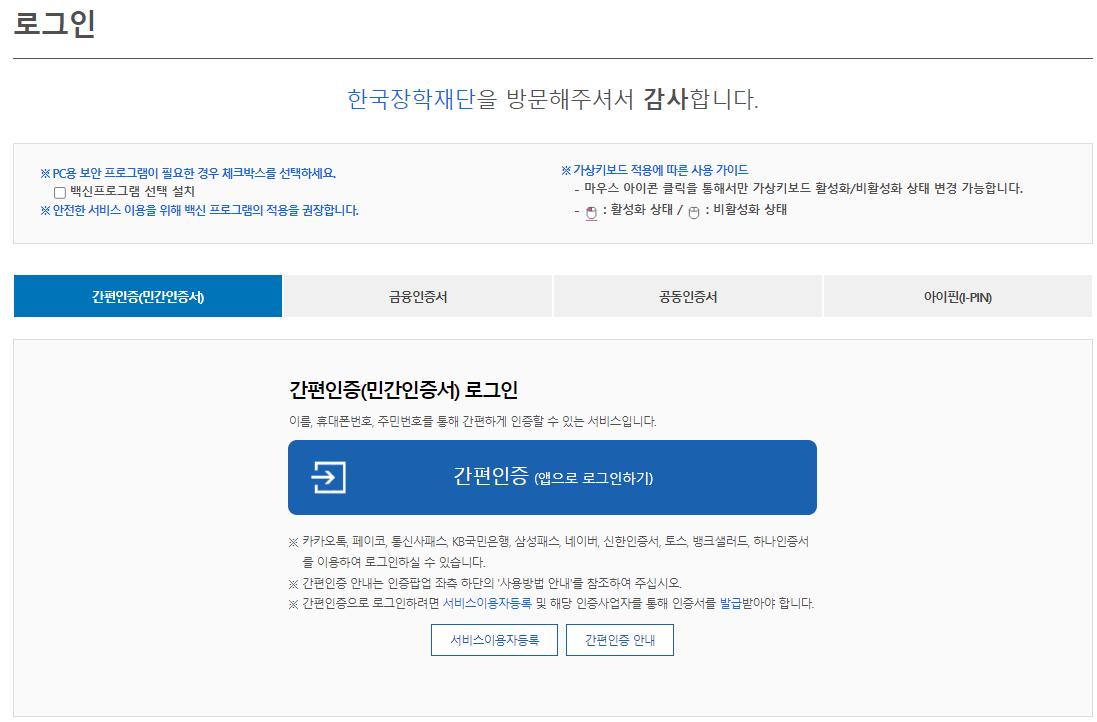This screenshot has width=1097, height=722.
Task: Click the 로그인 page heading
Action: click(x=55, y=23)
